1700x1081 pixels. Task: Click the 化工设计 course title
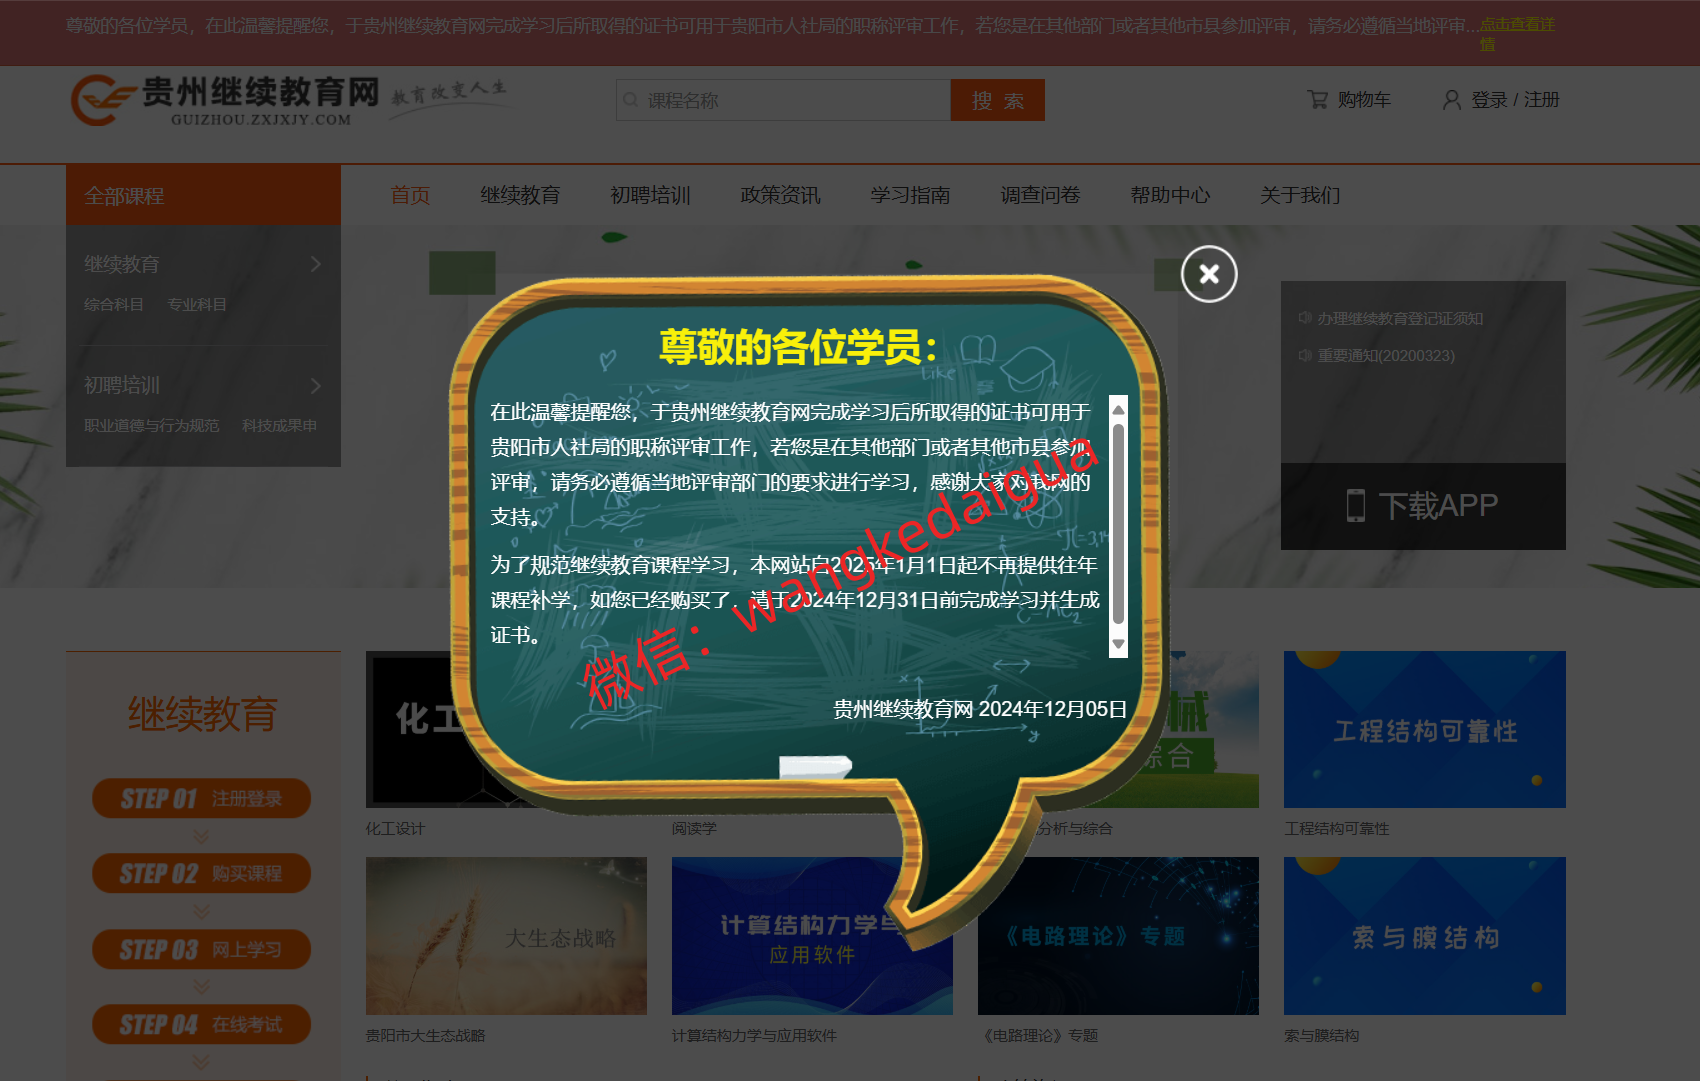click(395, 828)
